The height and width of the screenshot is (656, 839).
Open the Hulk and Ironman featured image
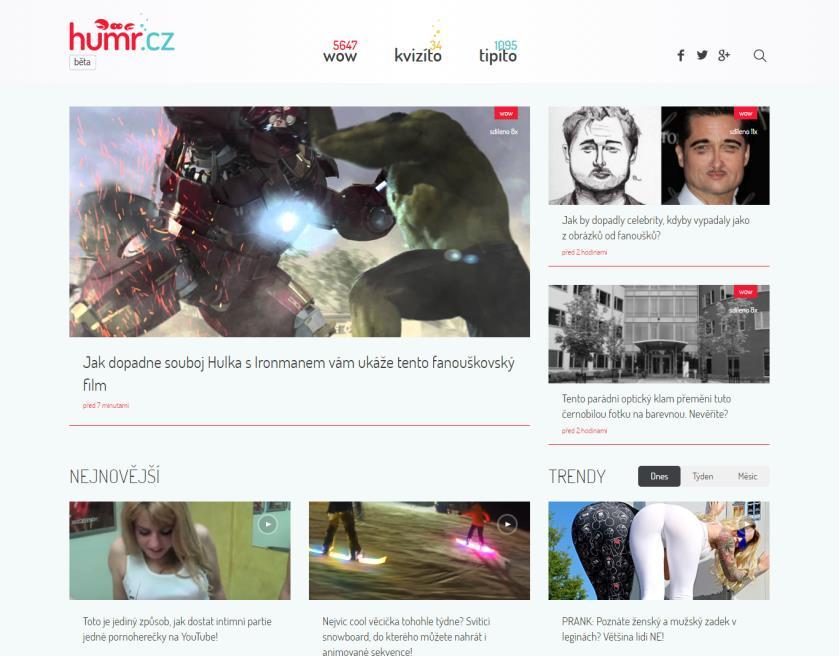(300, 222)
